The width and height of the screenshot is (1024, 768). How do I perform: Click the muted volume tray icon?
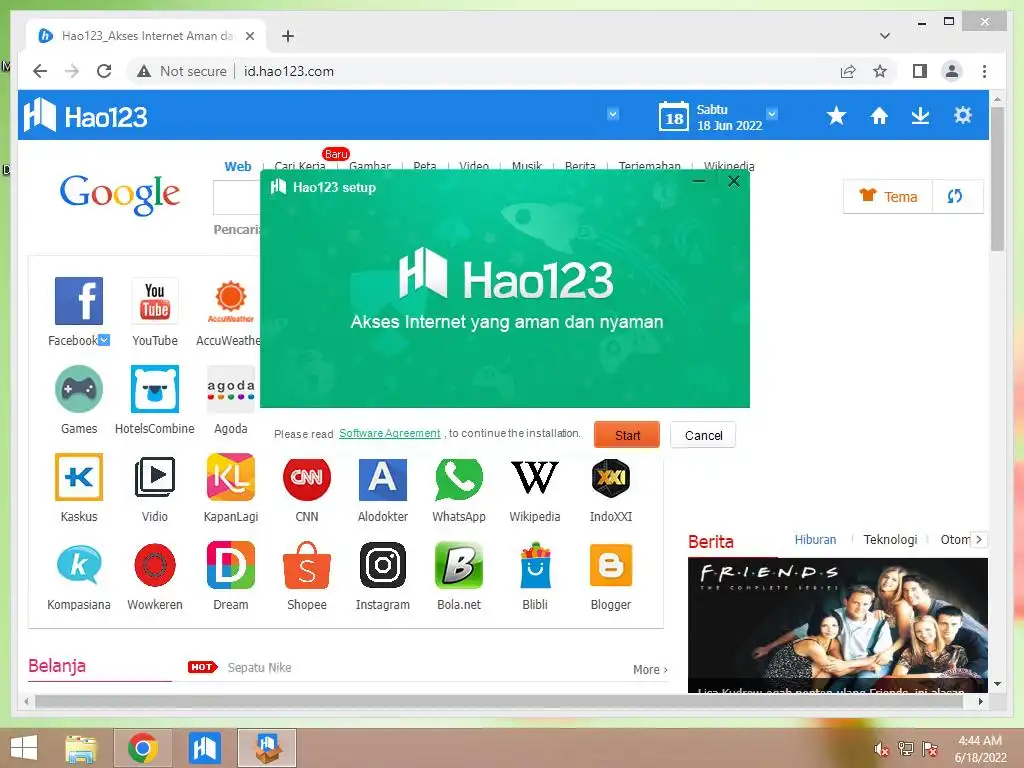pyautogui.click(x=882, y=749)
